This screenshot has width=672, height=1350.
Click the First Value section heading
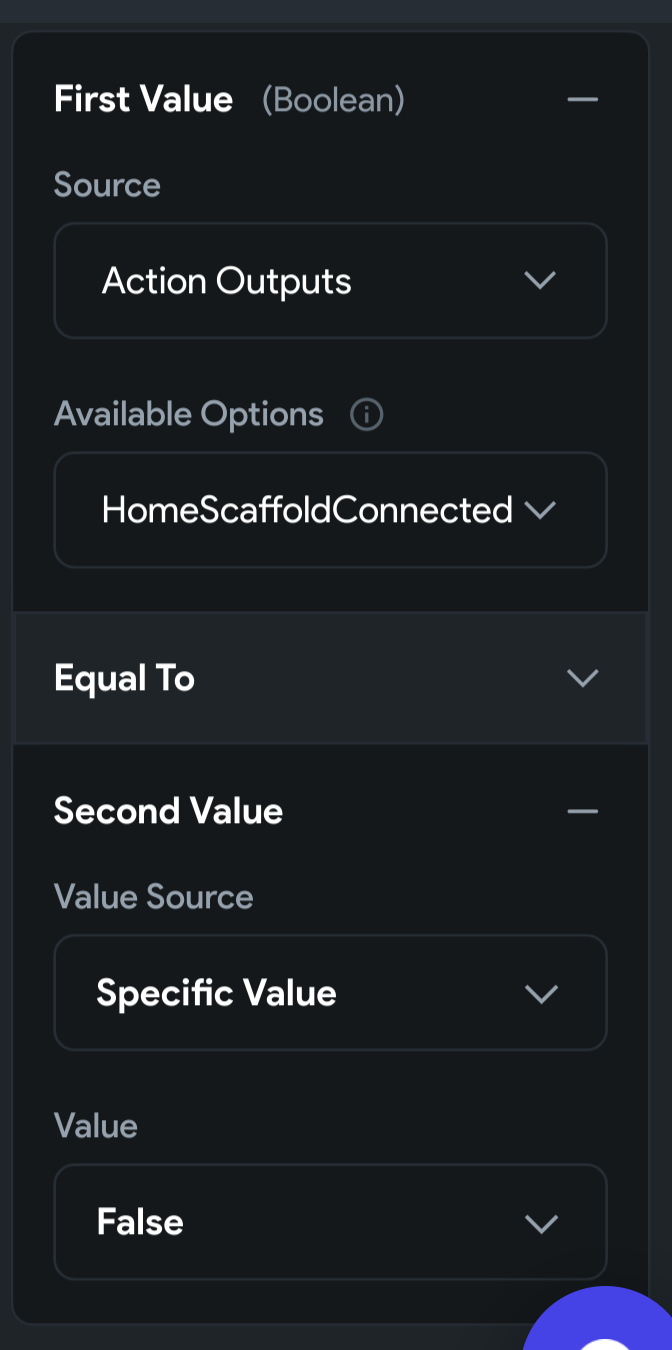(x=143, y=100)
